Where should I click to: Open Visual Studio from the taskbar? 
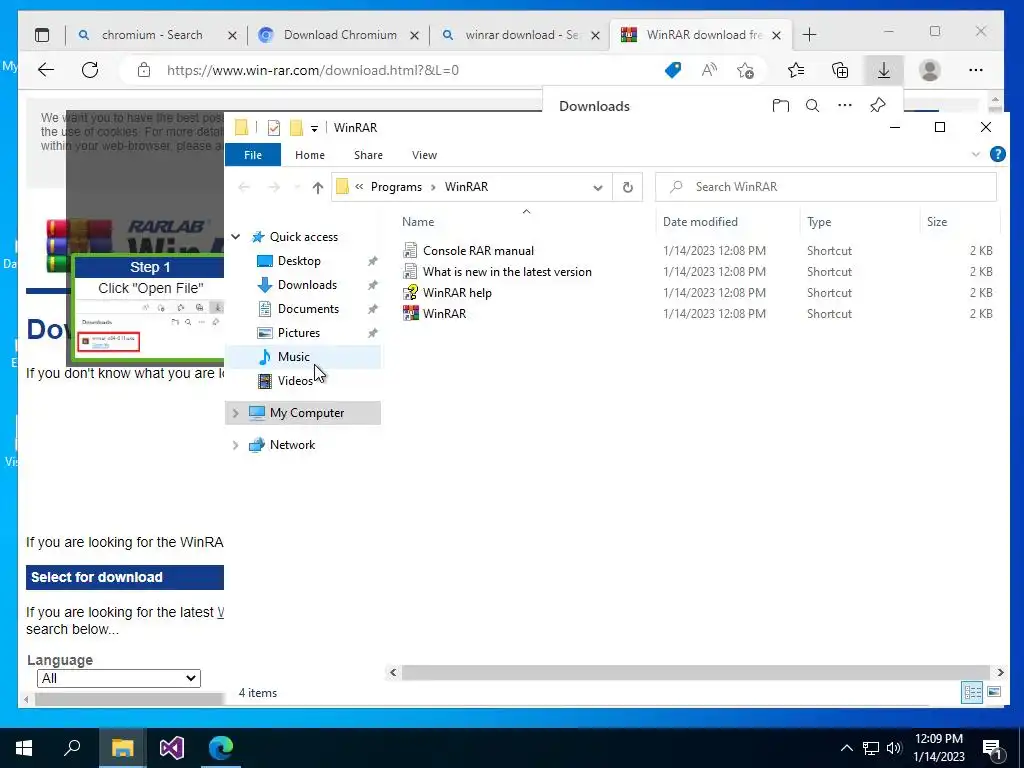pyautogui.click(x=172, y=748)
